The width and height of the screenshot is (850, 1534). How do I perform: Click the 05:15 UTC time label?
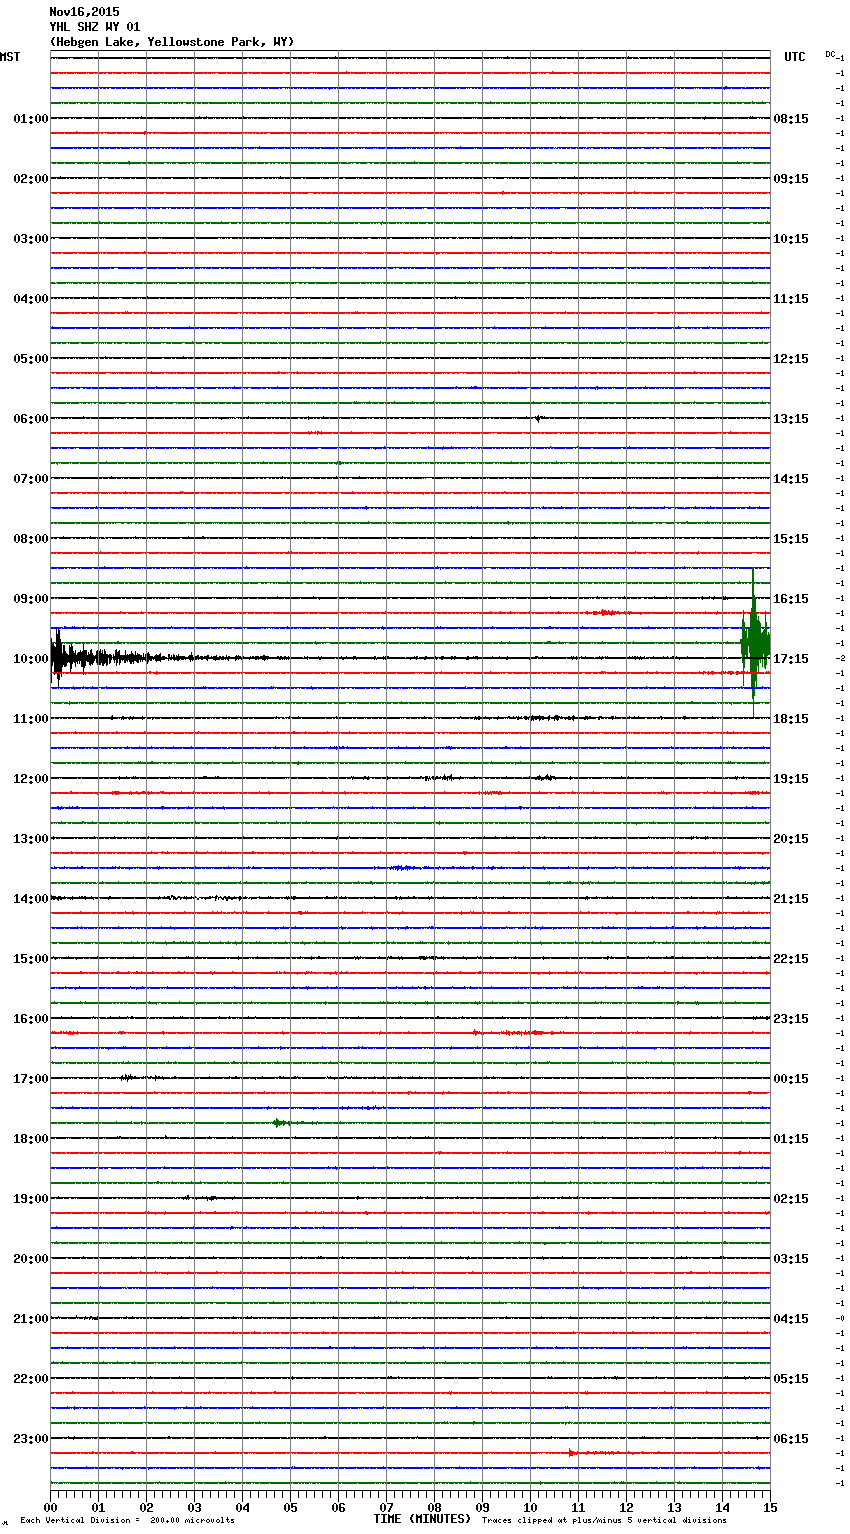791,1379
